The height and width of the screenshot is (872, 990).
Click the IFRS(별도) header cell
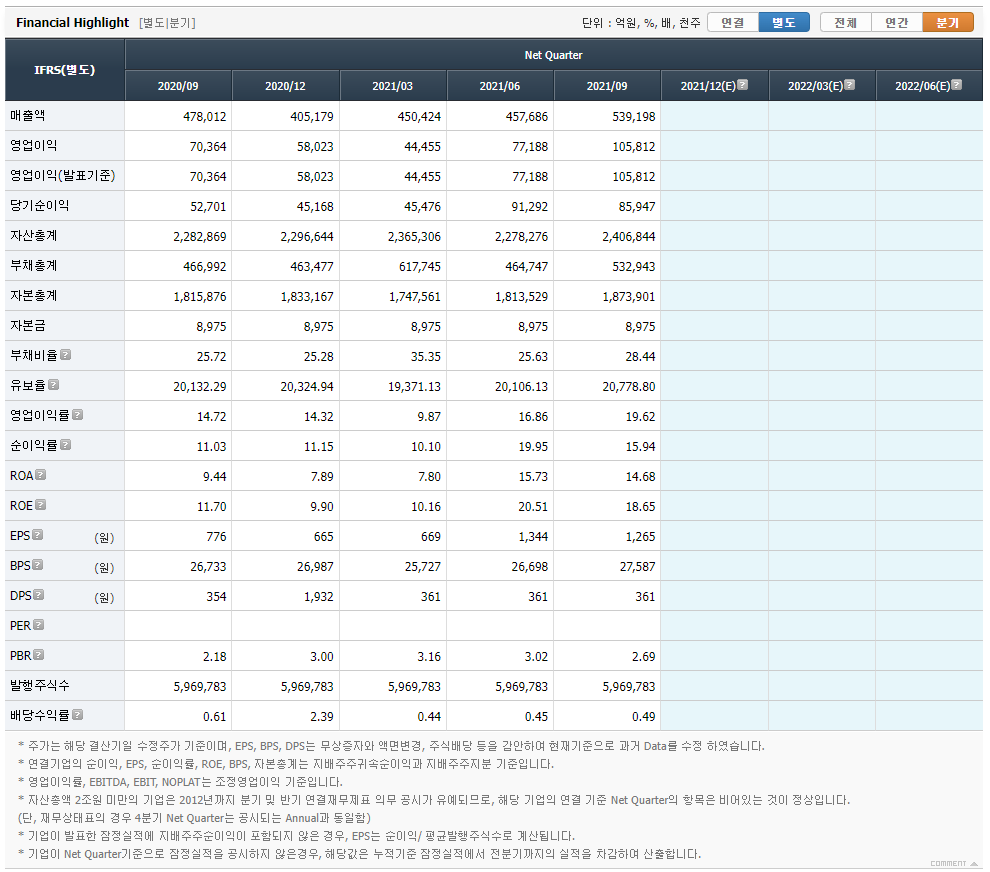tap(65, 70)
